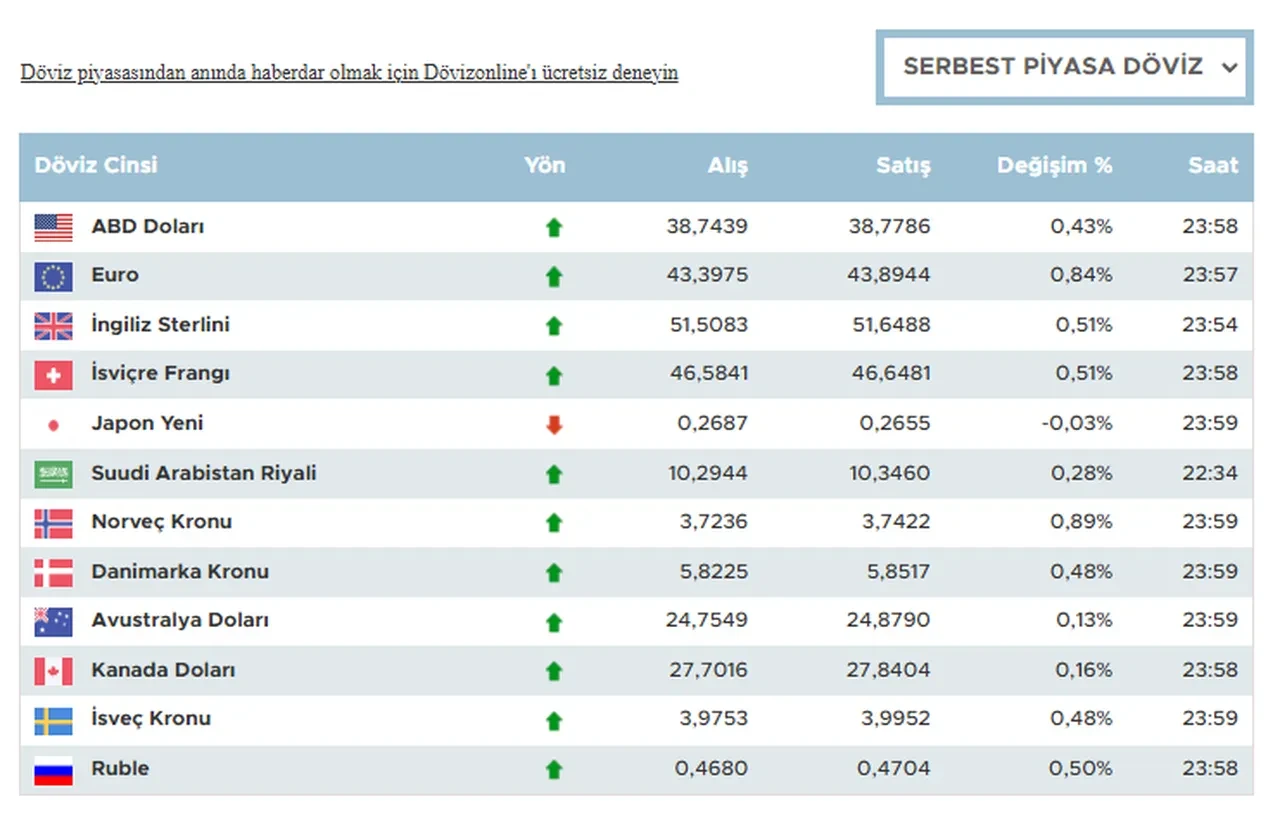
Task: Click the Euro satış value 43,8944
Action: pos(889,275)
